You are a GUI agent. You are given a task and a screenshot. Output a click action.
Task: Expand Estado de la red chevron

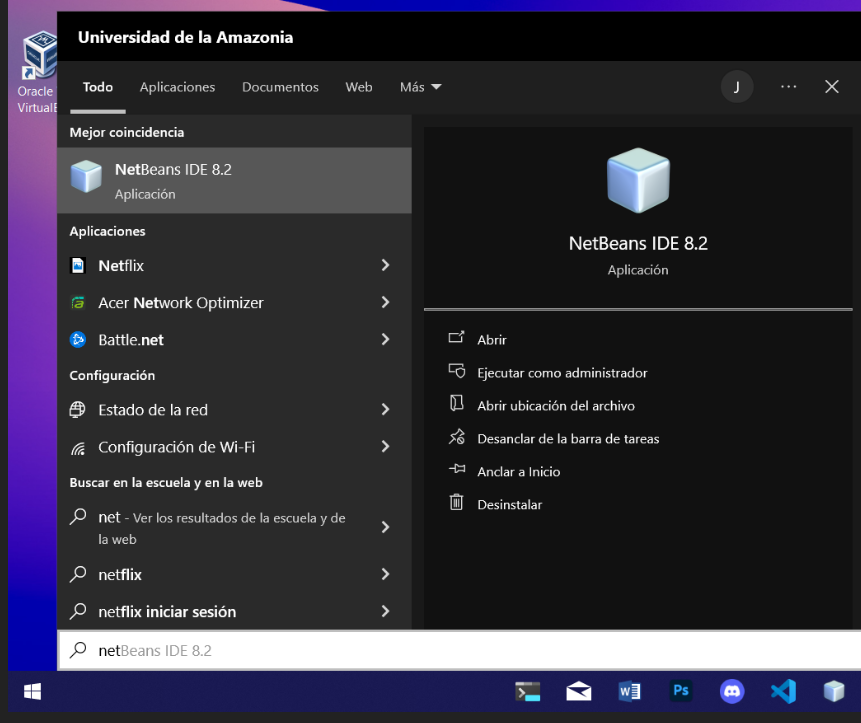click(385, 409)
